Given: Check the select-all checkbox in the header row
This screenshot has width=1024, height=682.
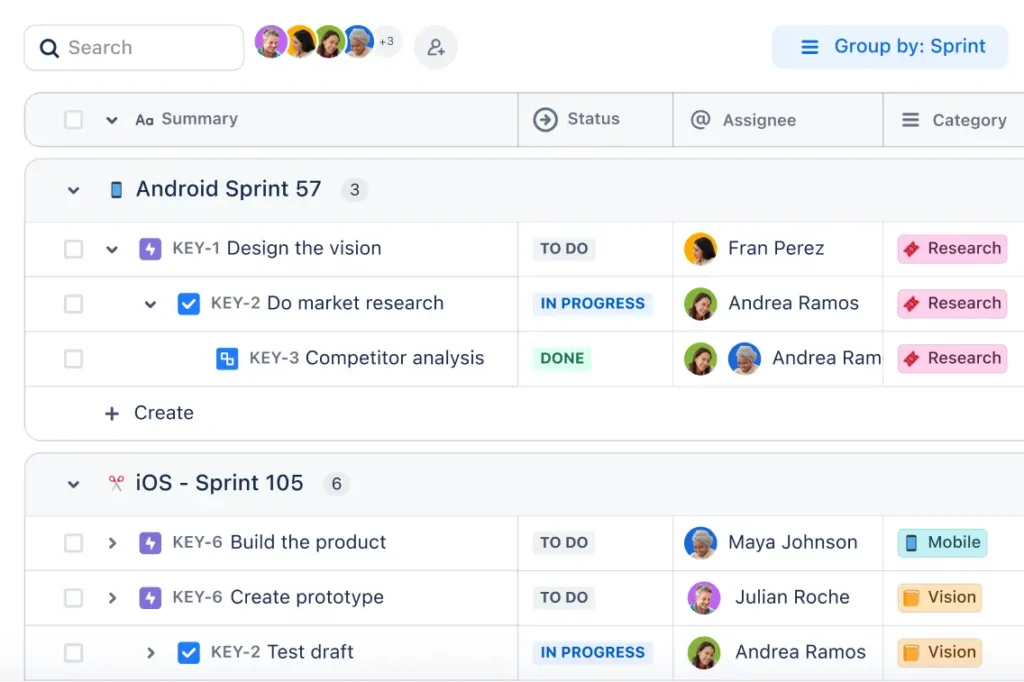Looking at the screenshot, I should (x=73, y=119).
